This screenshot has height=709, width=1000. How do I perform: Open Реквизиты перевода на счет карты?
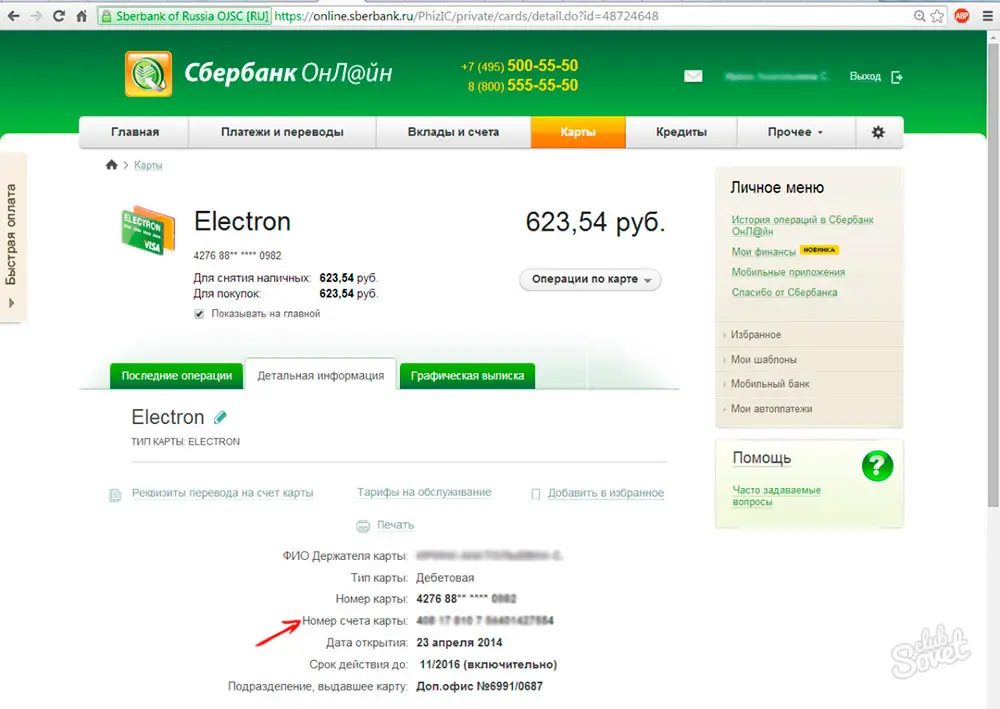pos(223,493)
